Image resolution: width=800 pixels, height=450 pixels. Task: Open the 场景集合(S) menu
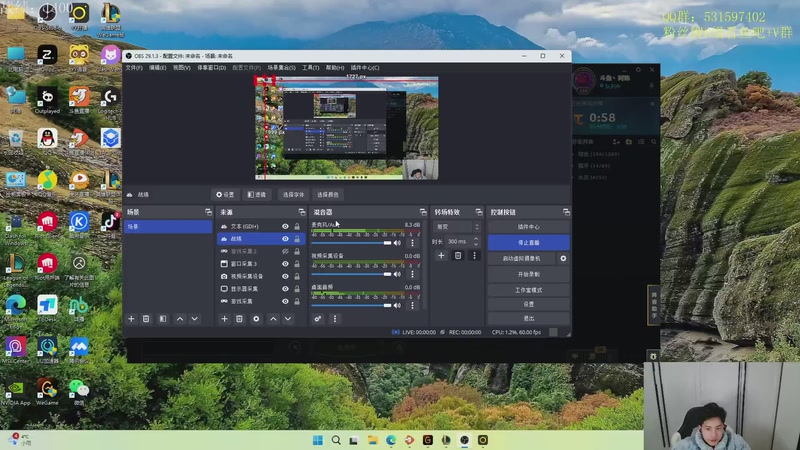point(282,68)
